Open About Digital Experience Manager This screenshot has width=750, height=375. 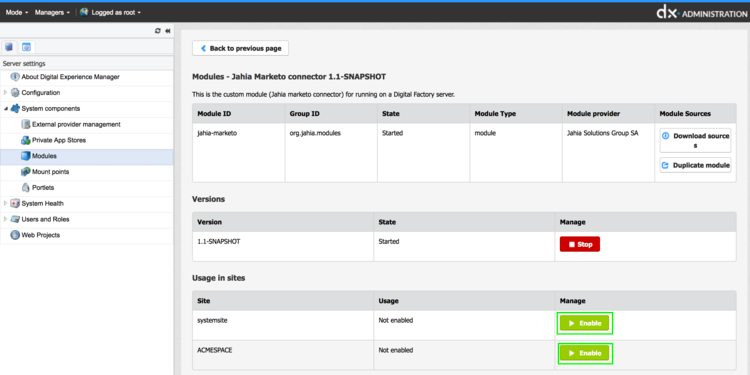coord(70,77)
